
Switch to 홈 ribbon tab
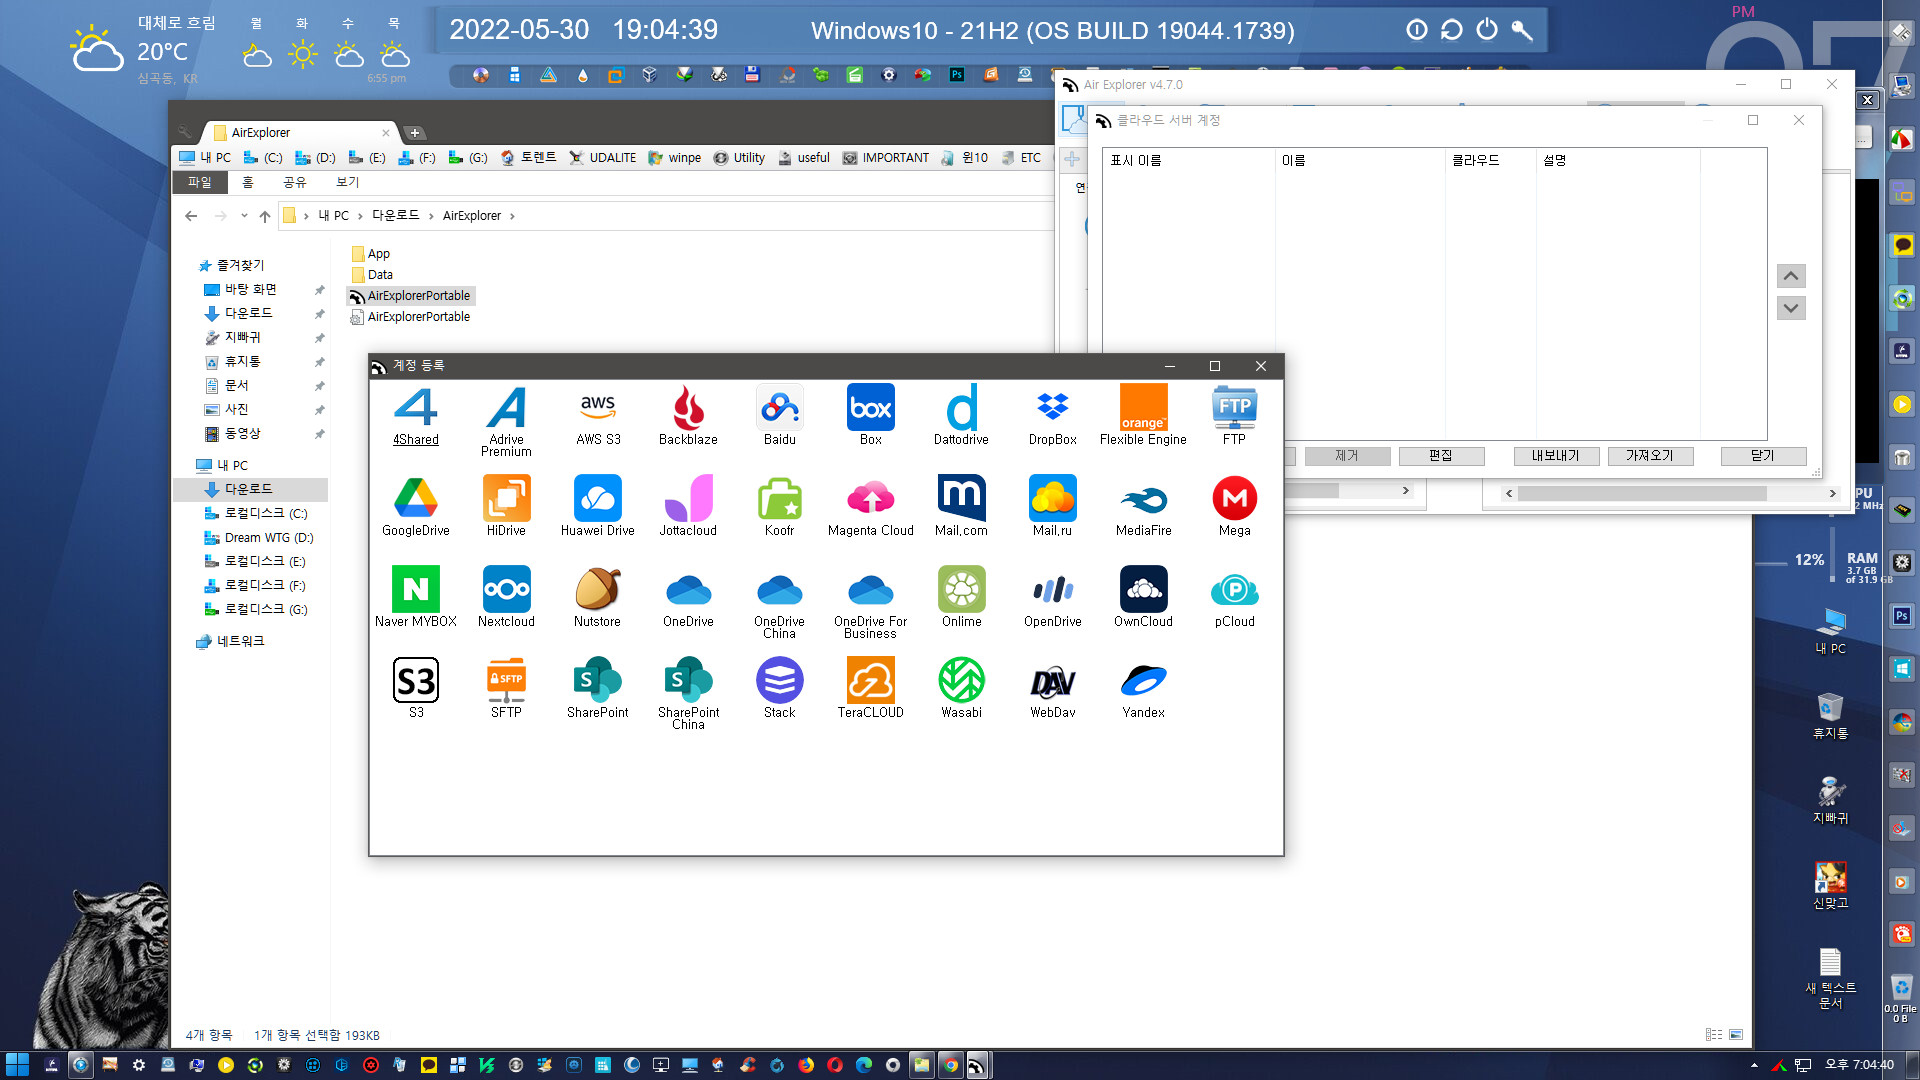(248, 182)
